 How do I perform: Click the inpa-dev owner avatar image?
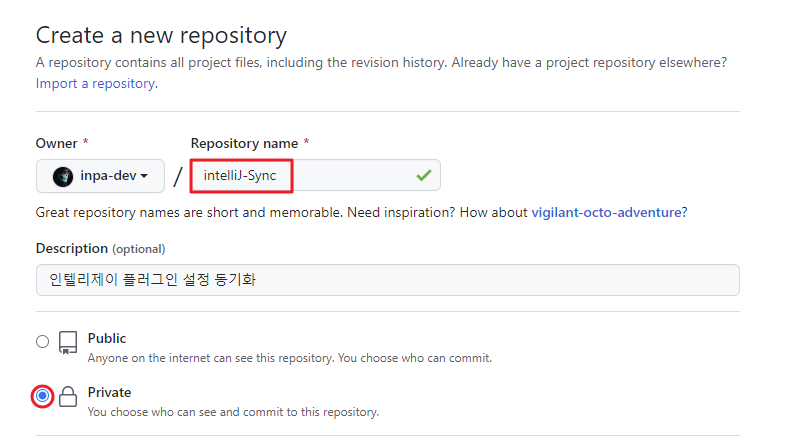click(63, 177)
